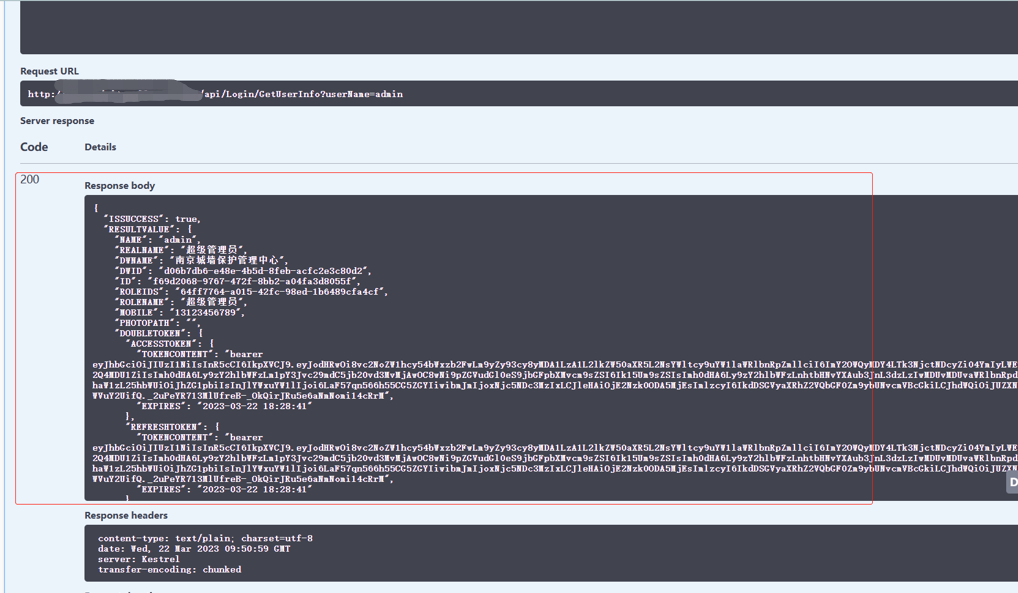The height and width of the screenshot is (593, 1018).
Task: Click the "ID" value f69d2068-9767 line
Action: point(237,281)
